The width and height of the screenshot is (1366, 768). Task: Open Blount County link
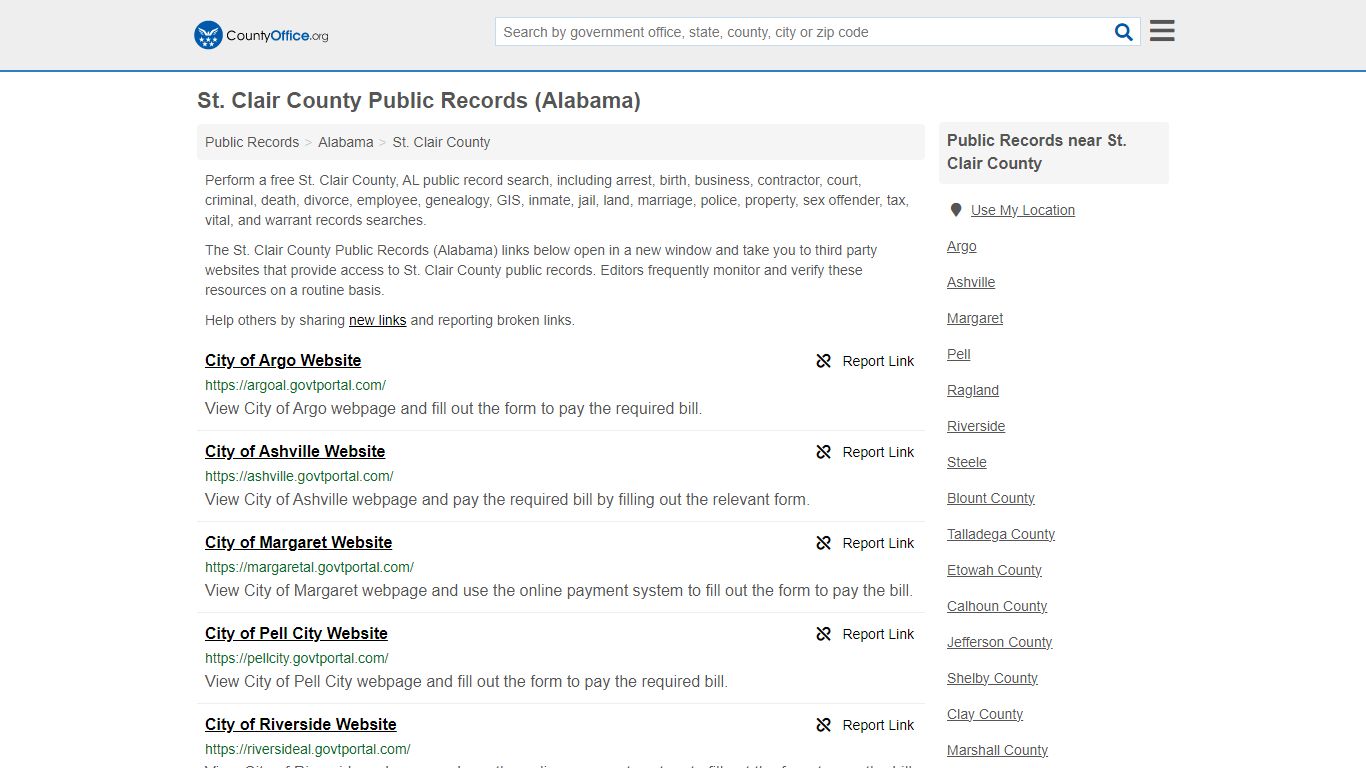click(x=991, y=498)
